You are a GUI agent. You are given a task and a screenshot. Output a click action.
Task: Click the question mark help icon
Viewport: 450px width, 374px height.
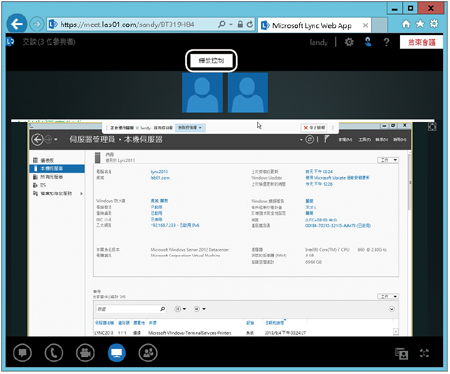[x=386, y=42]
